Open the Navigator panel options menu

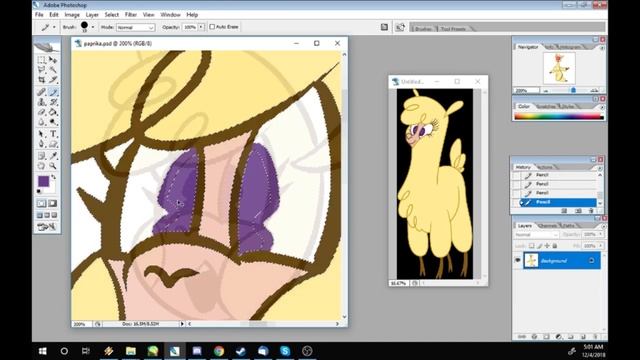[602, 48]
